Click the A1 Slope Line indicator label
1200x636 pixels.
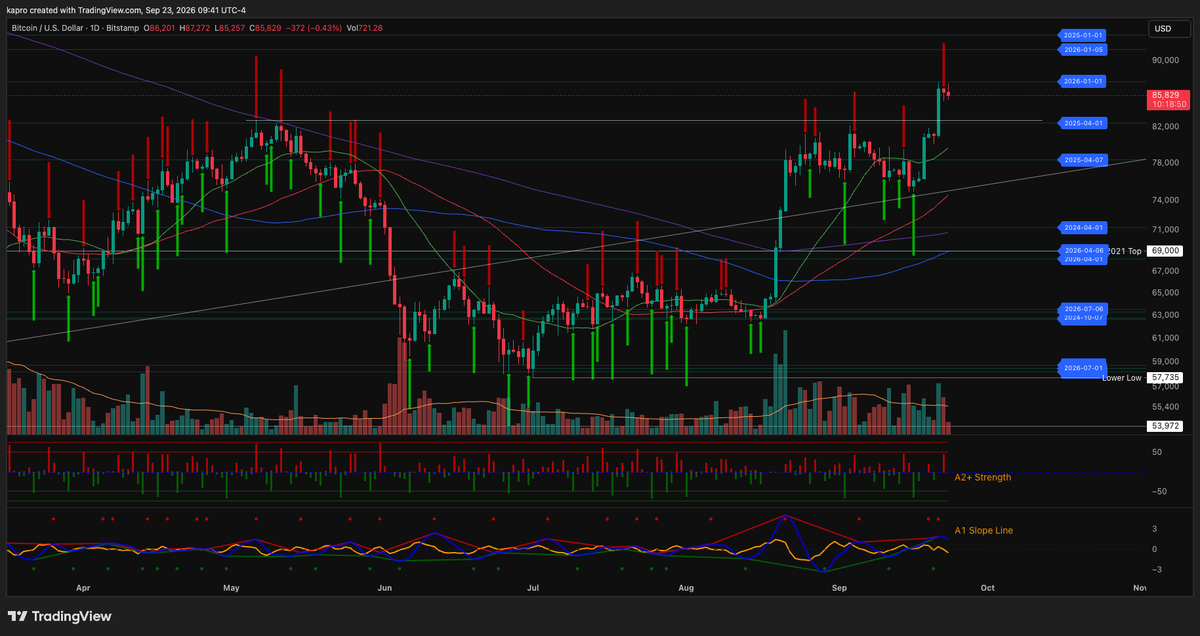[x=983, y=530]
